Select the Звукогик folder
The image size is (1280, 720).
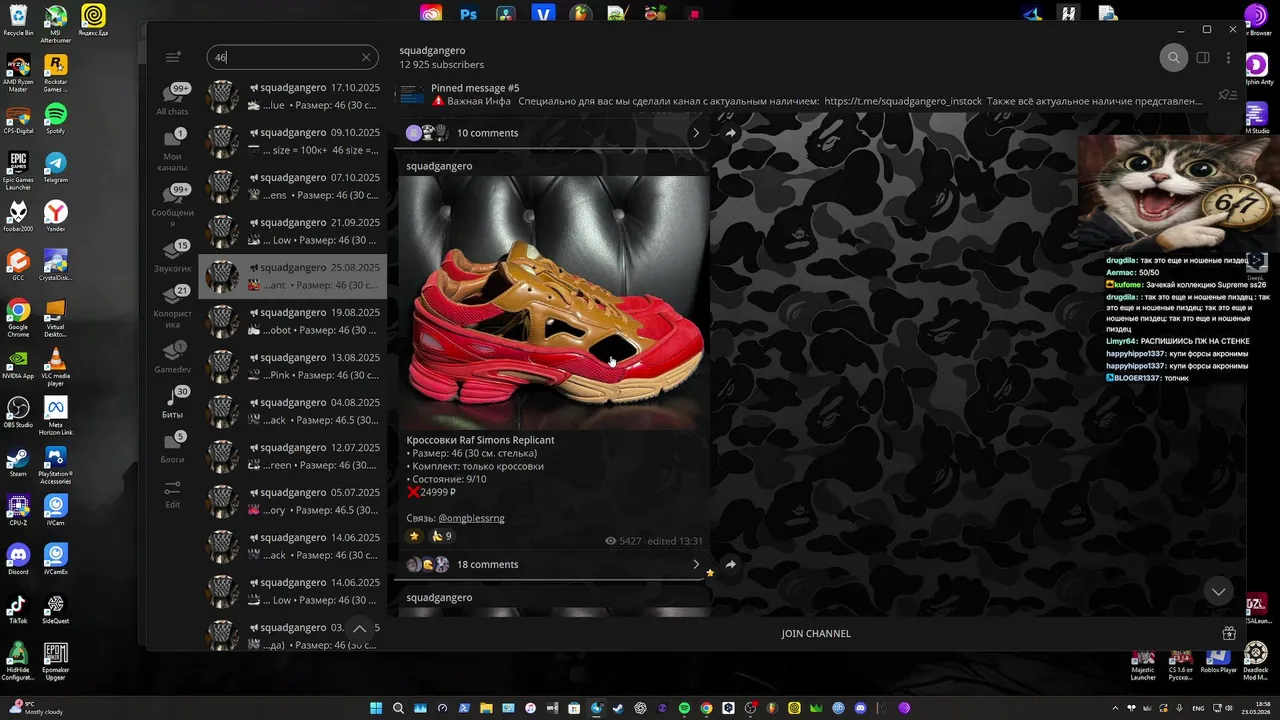point(172,256)
